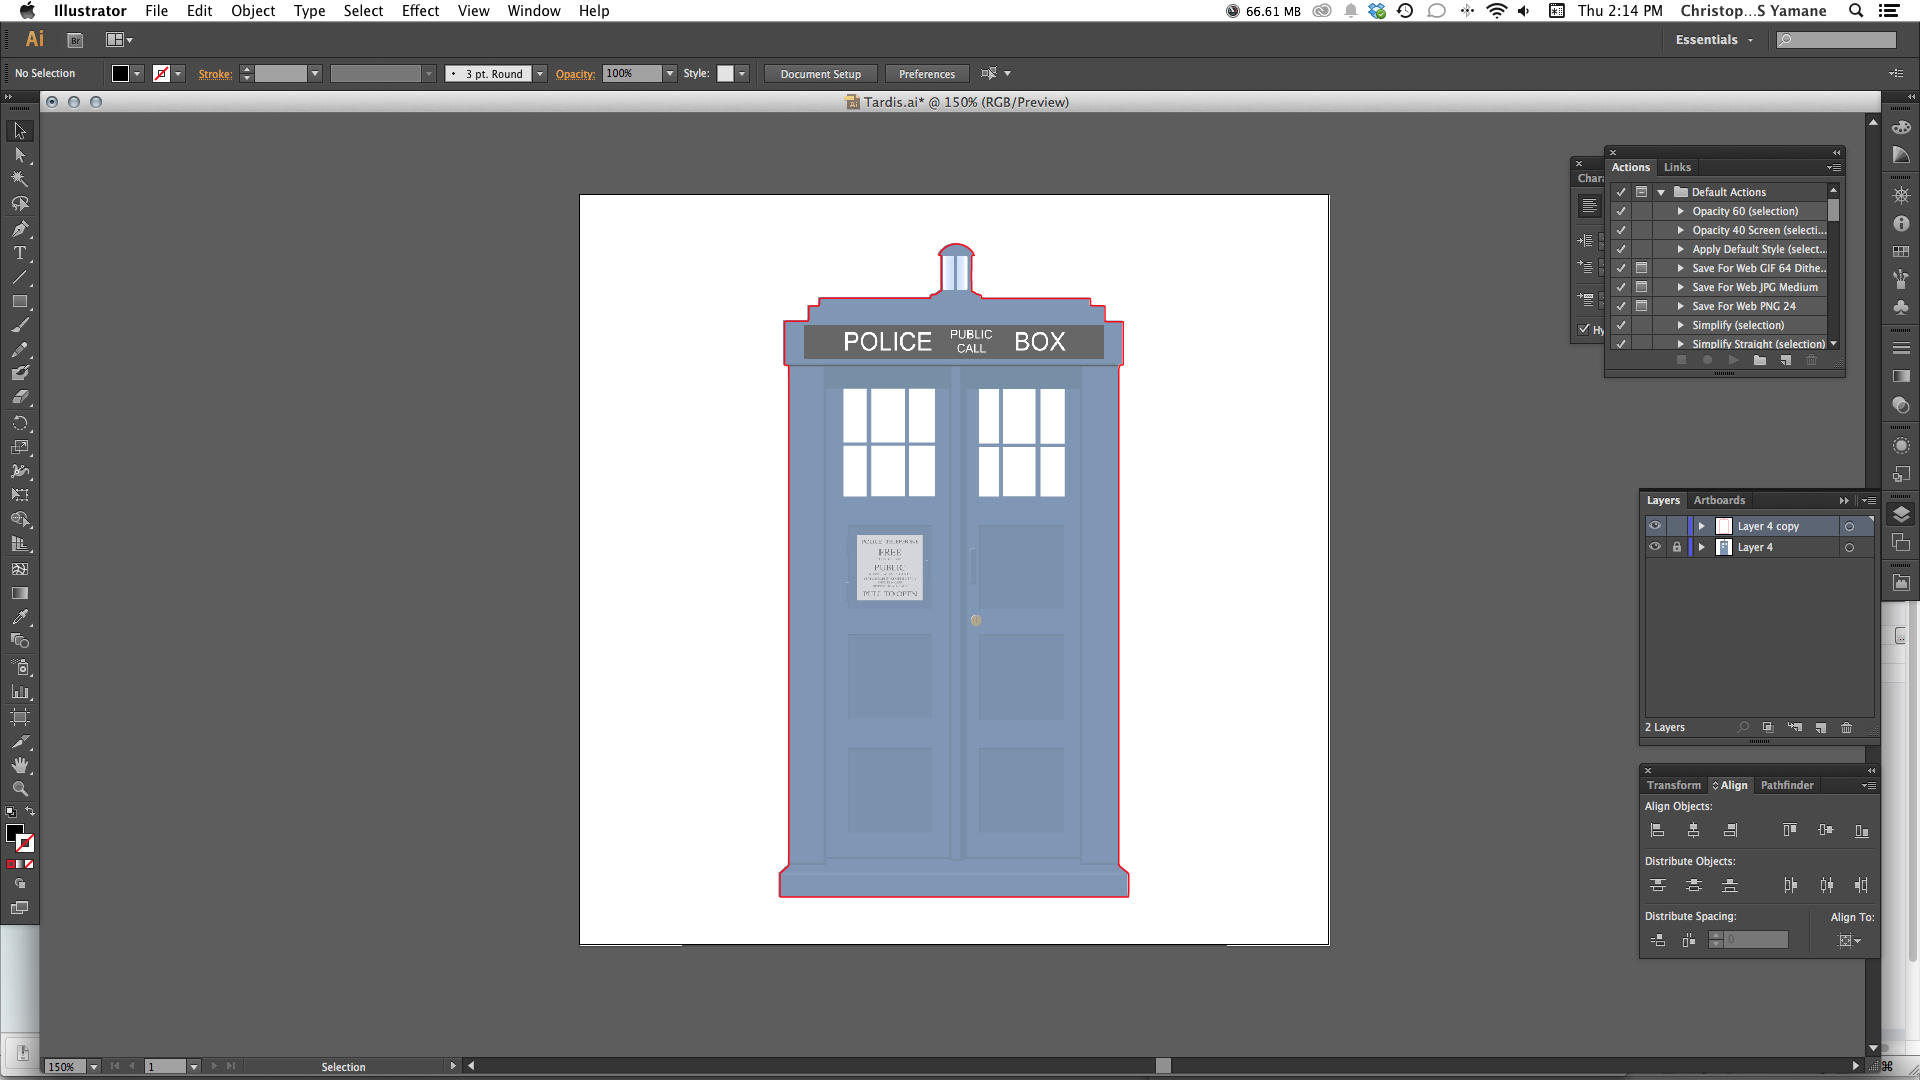The width and height of the screenshot is (1920, 1080).
Task: Switch to the Pathfinder tab
Action: coord(1787,785)
